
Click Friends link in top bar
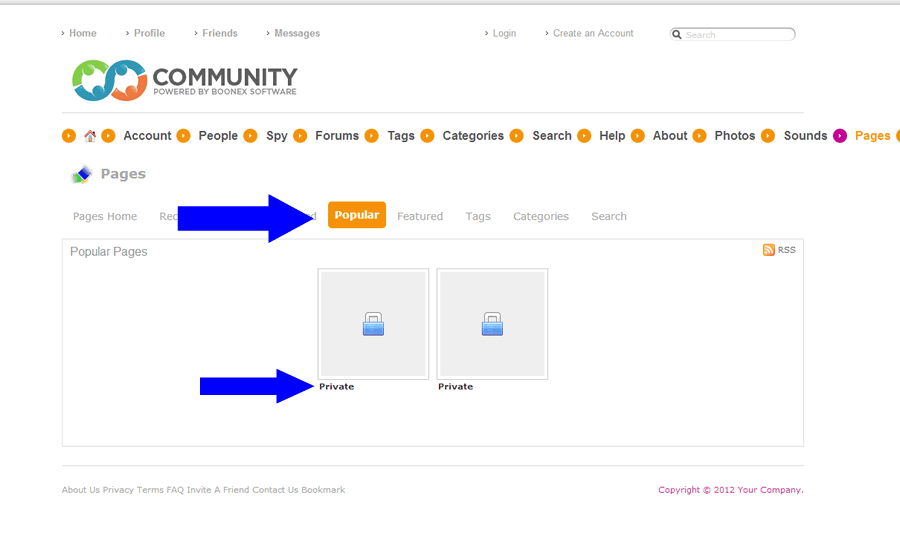[x=220, y=33]
